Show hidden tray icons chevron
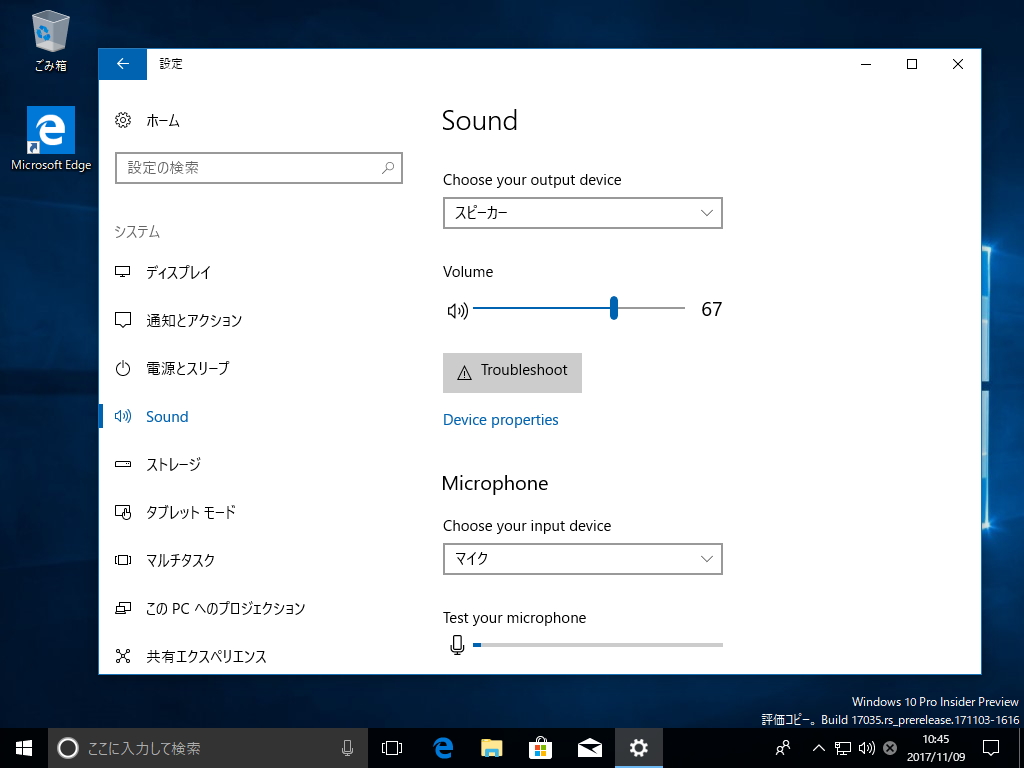The height and width of the screenshot is (768, 1024). (818, 748)
